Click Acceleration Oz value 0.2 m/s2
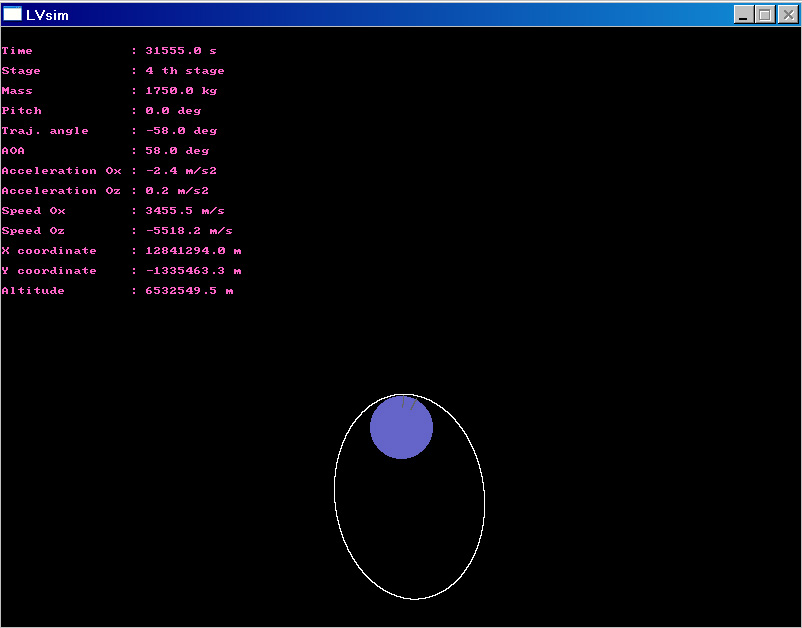The width and height of the screenshot is (802, 628). 177,190
